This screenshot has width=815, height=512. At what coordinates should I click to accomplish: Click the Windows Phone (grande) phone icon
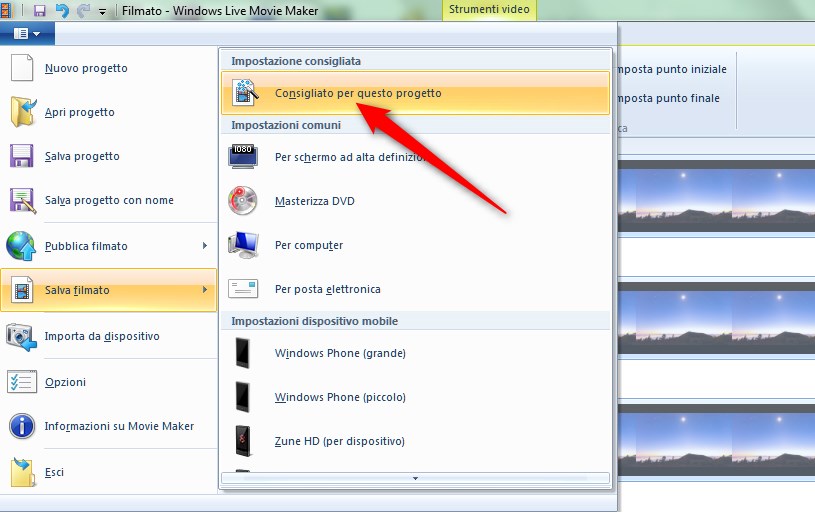pos(243,353)
